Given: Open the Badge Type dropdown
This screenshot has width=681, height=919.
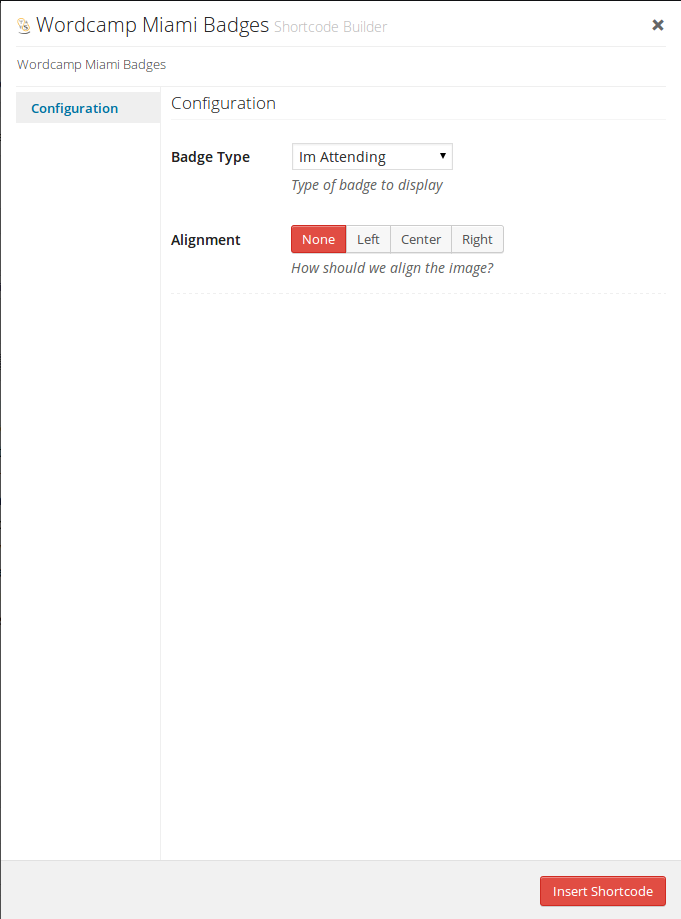Looking at the screenshot, I should click(x=372, y=156).
